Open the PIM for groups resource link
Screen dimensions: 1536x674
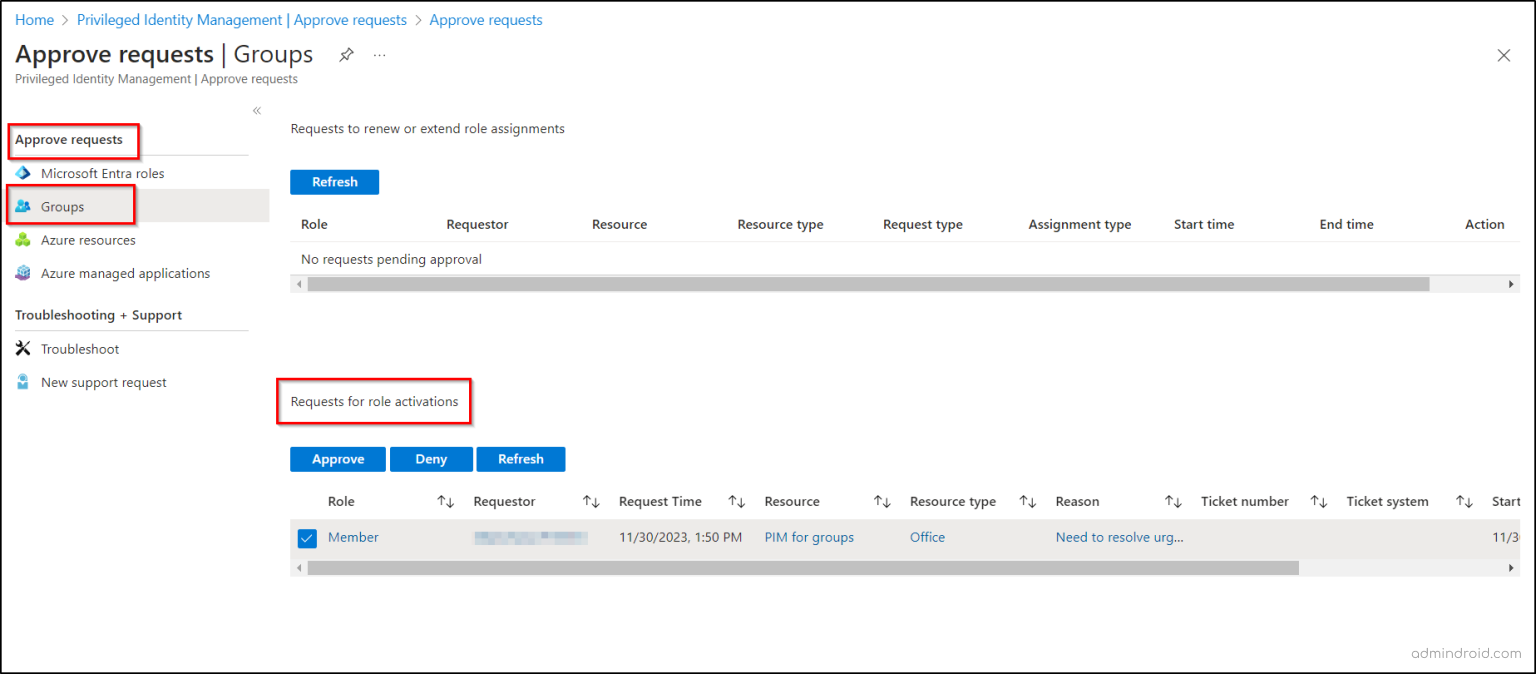pyautogui.click(x=809, y=537)
